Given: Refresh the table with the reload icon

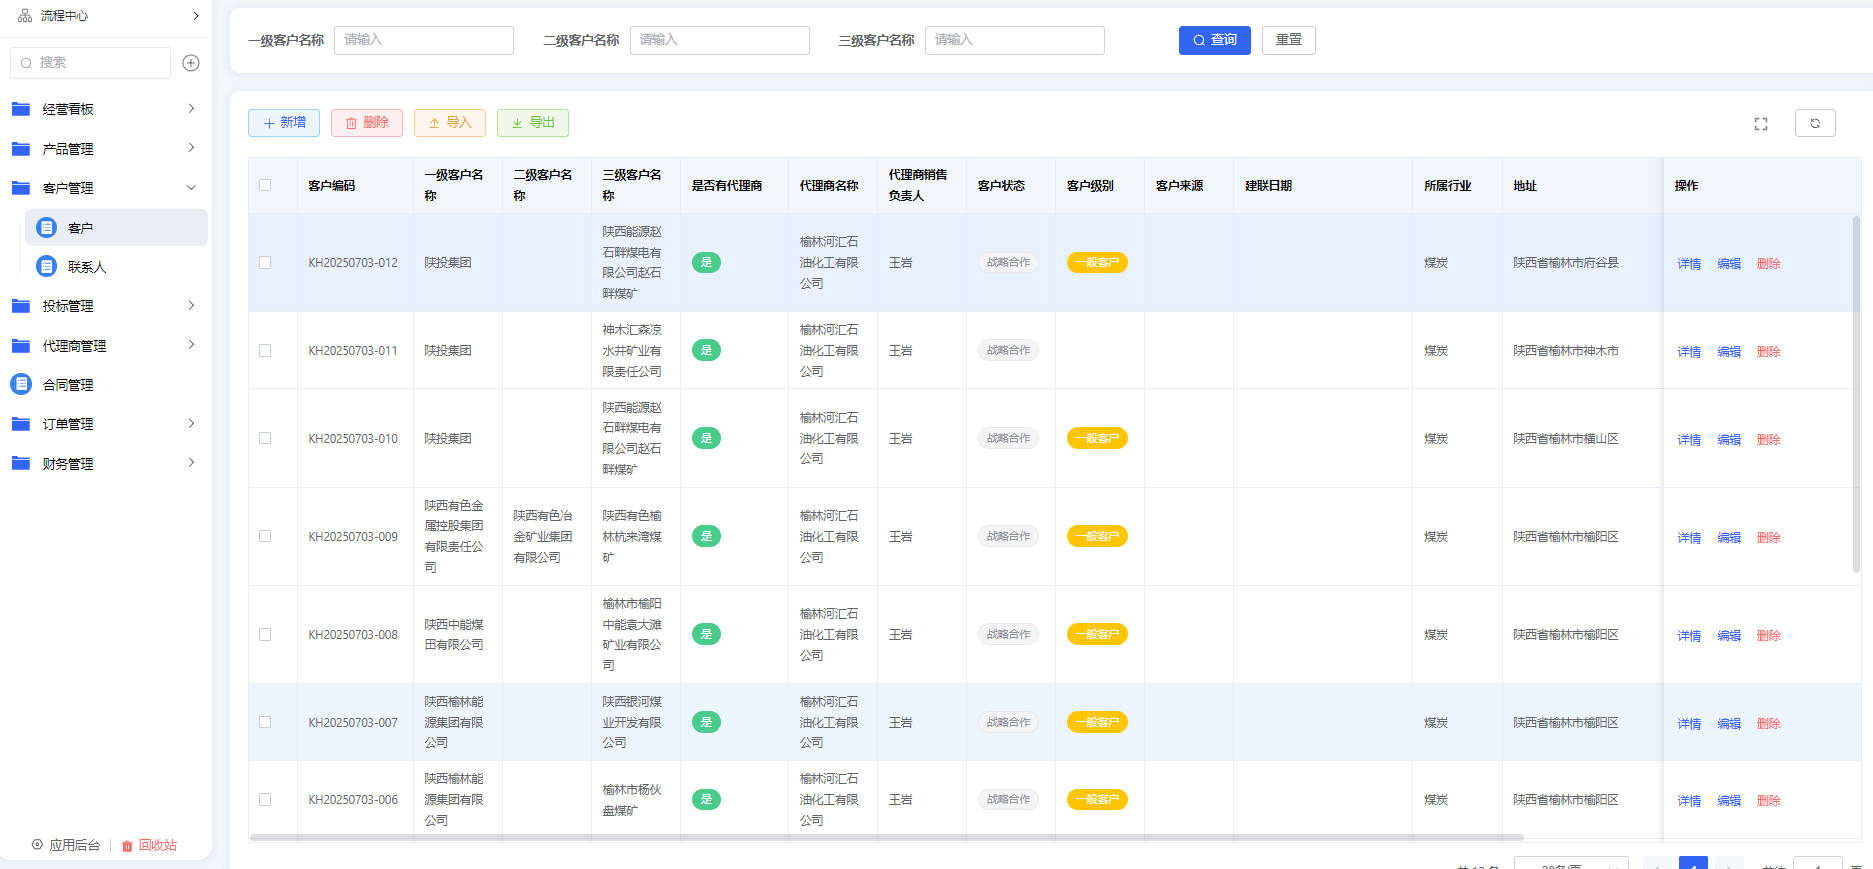Looking at the screenshot, I should click(1815, 123).
